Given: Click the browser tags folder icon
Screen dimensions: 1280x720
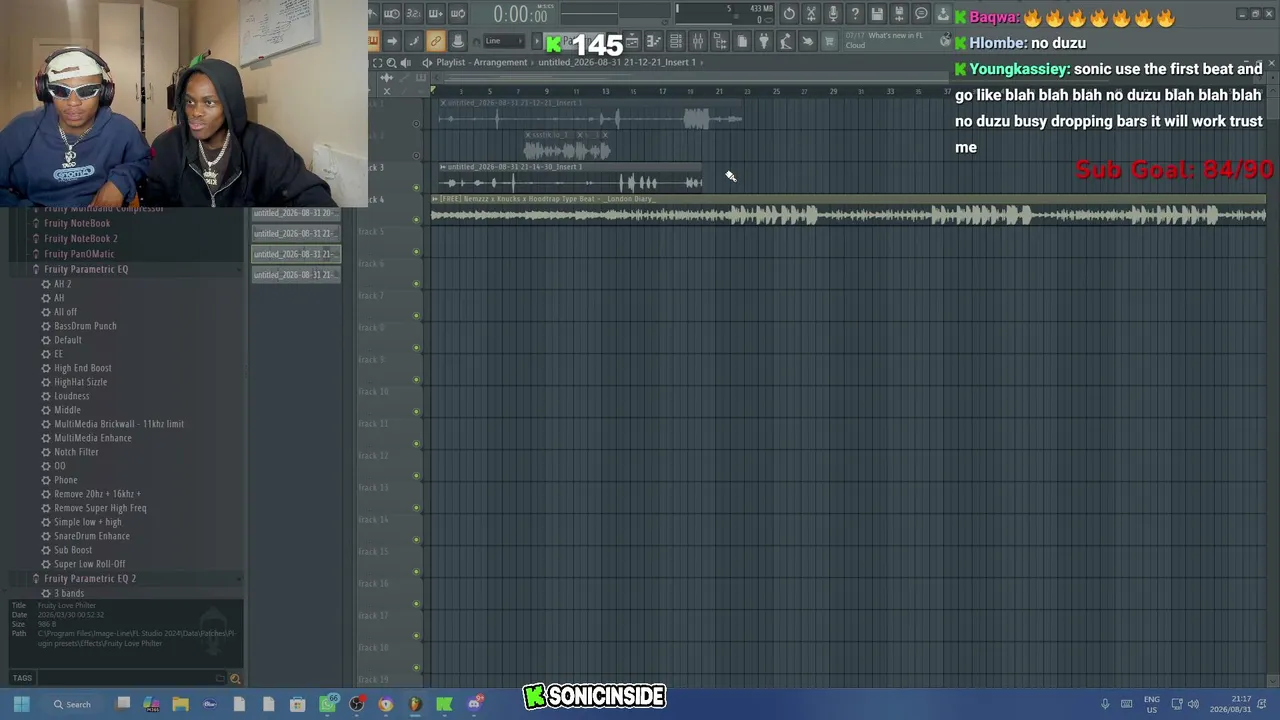Looking at the screenshot, I should 220,679.
